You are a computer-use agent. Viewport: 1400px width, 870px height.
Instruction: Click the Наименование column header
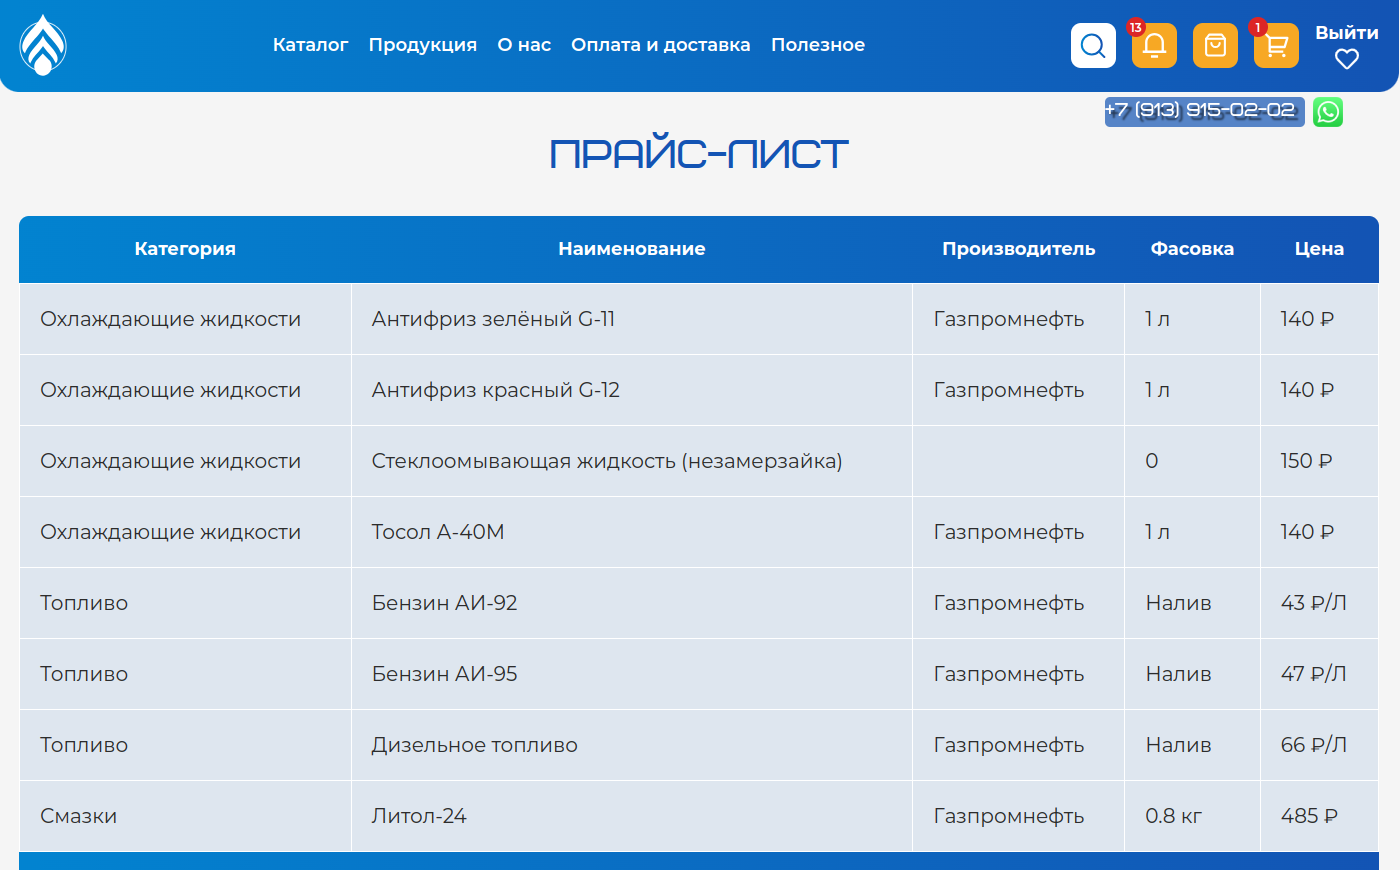coord(632,249)
